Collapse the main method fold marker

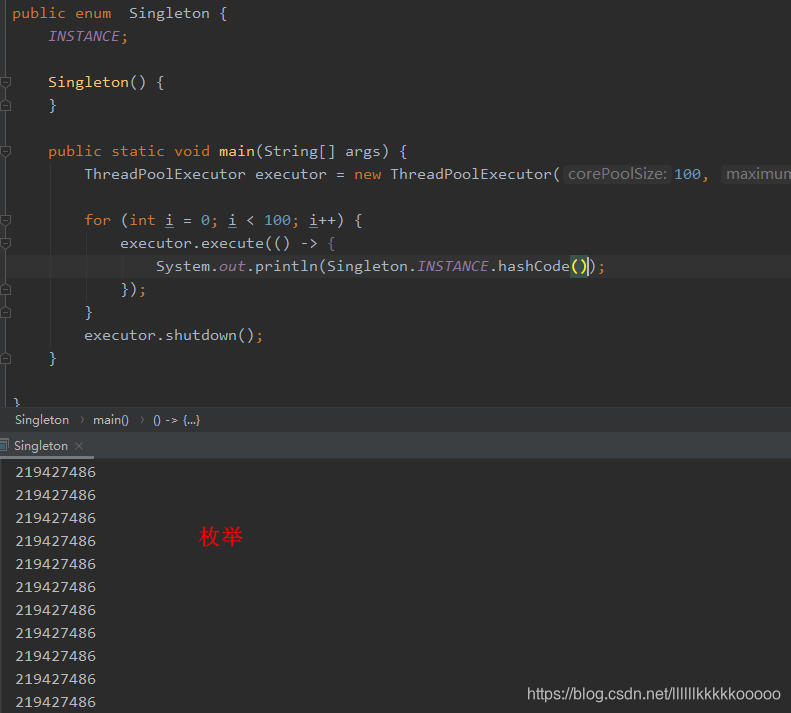[6, 151]
